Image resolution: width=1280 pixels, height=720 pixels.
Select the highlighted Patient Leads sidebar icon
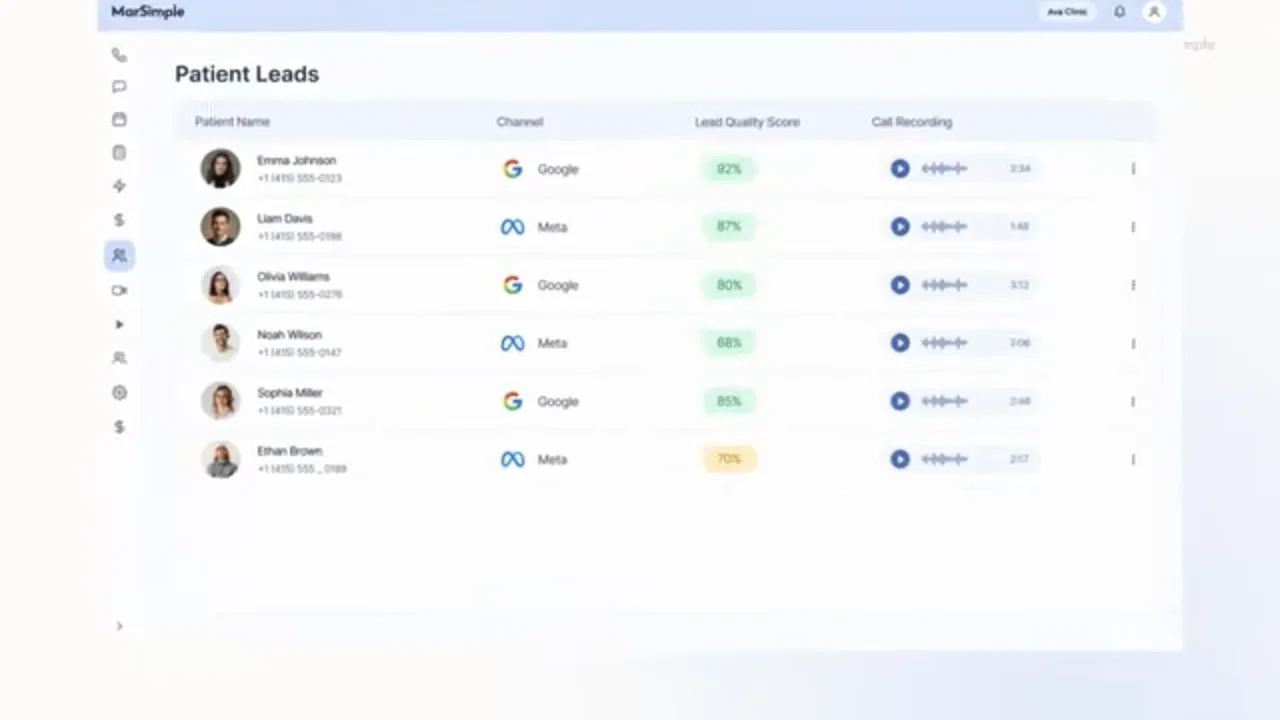(x=119, y=255)
